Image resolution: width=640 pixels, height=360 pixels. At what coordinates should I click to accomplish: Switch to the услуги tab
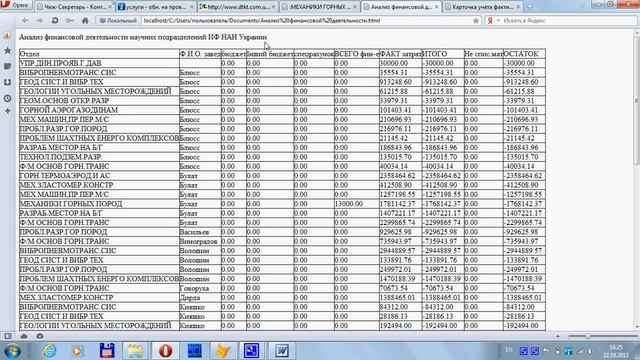(156, 7)
